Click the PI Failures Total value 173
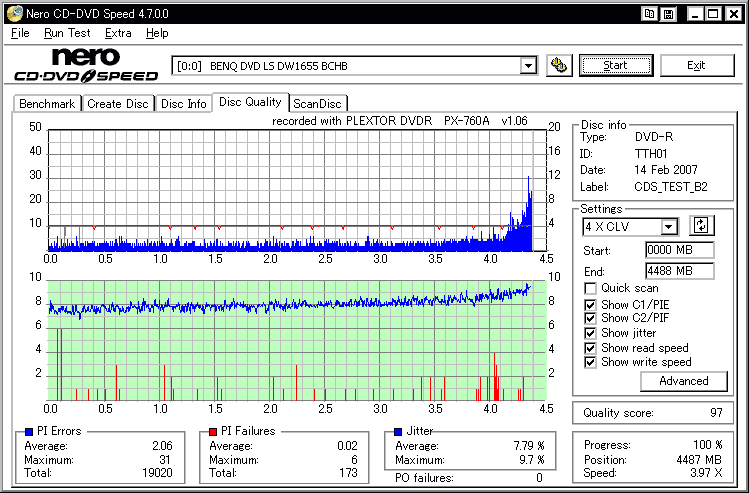 point(348,473)
